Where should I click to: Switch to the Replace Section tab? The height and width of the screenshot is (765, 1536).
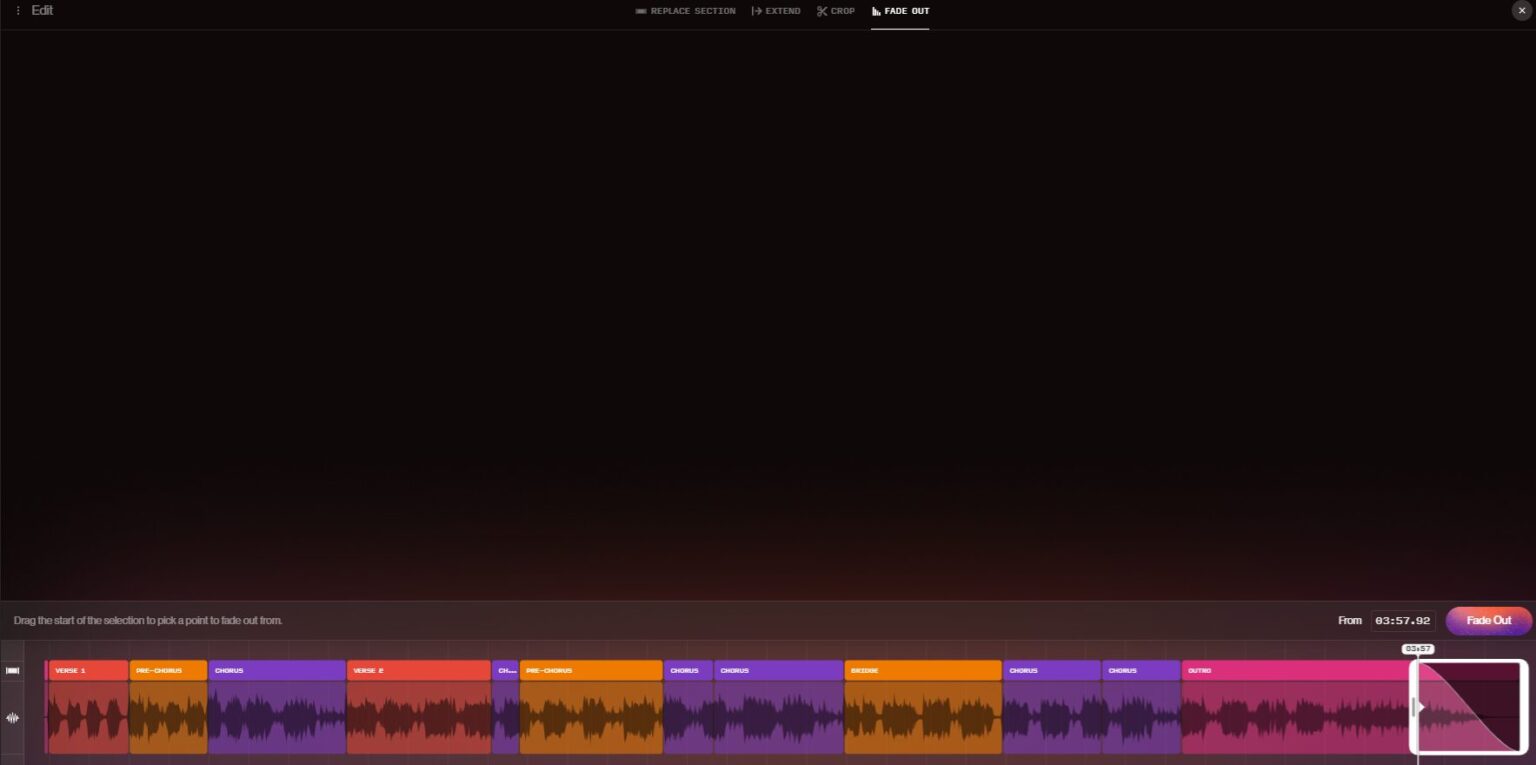click(685, 11)
